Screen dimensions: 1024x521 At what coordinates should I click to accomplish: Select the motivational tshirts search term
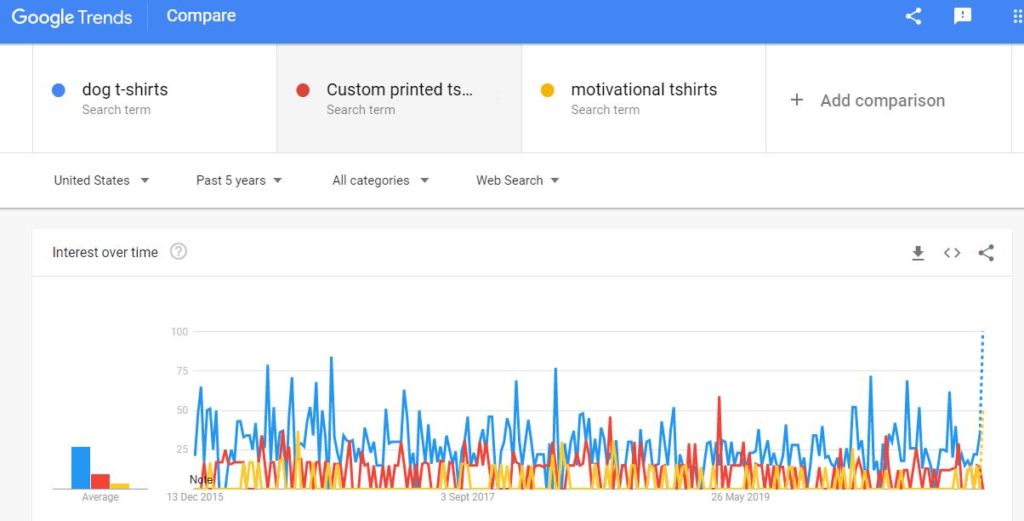tap(643, 99)
